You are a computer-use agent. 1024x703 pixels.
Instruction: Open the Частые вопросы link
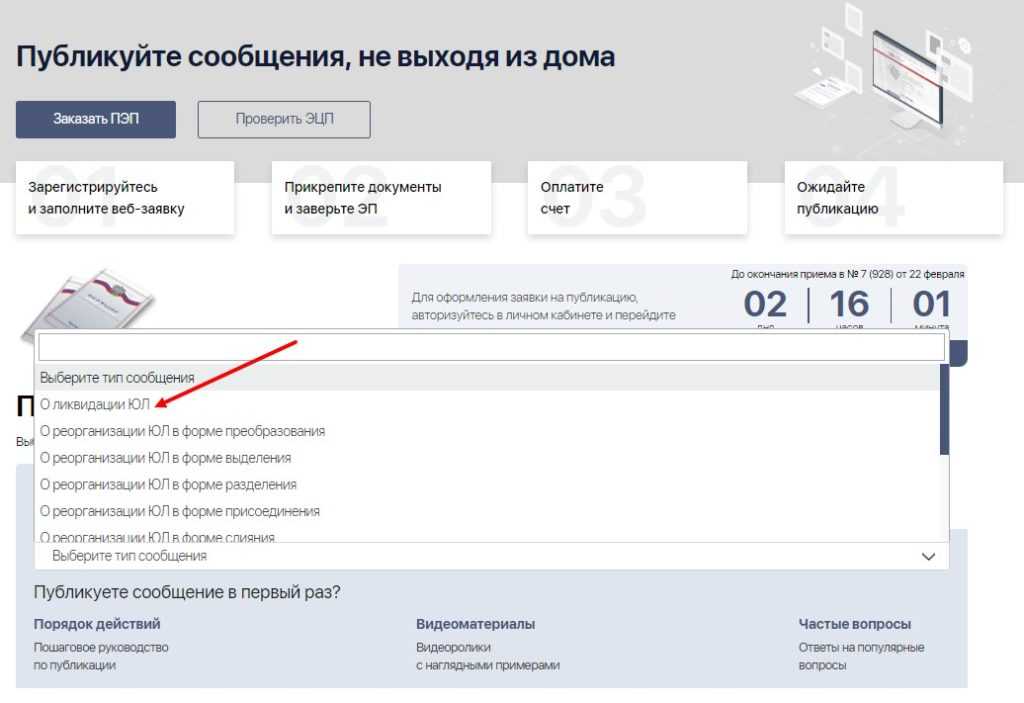[854, 624]
